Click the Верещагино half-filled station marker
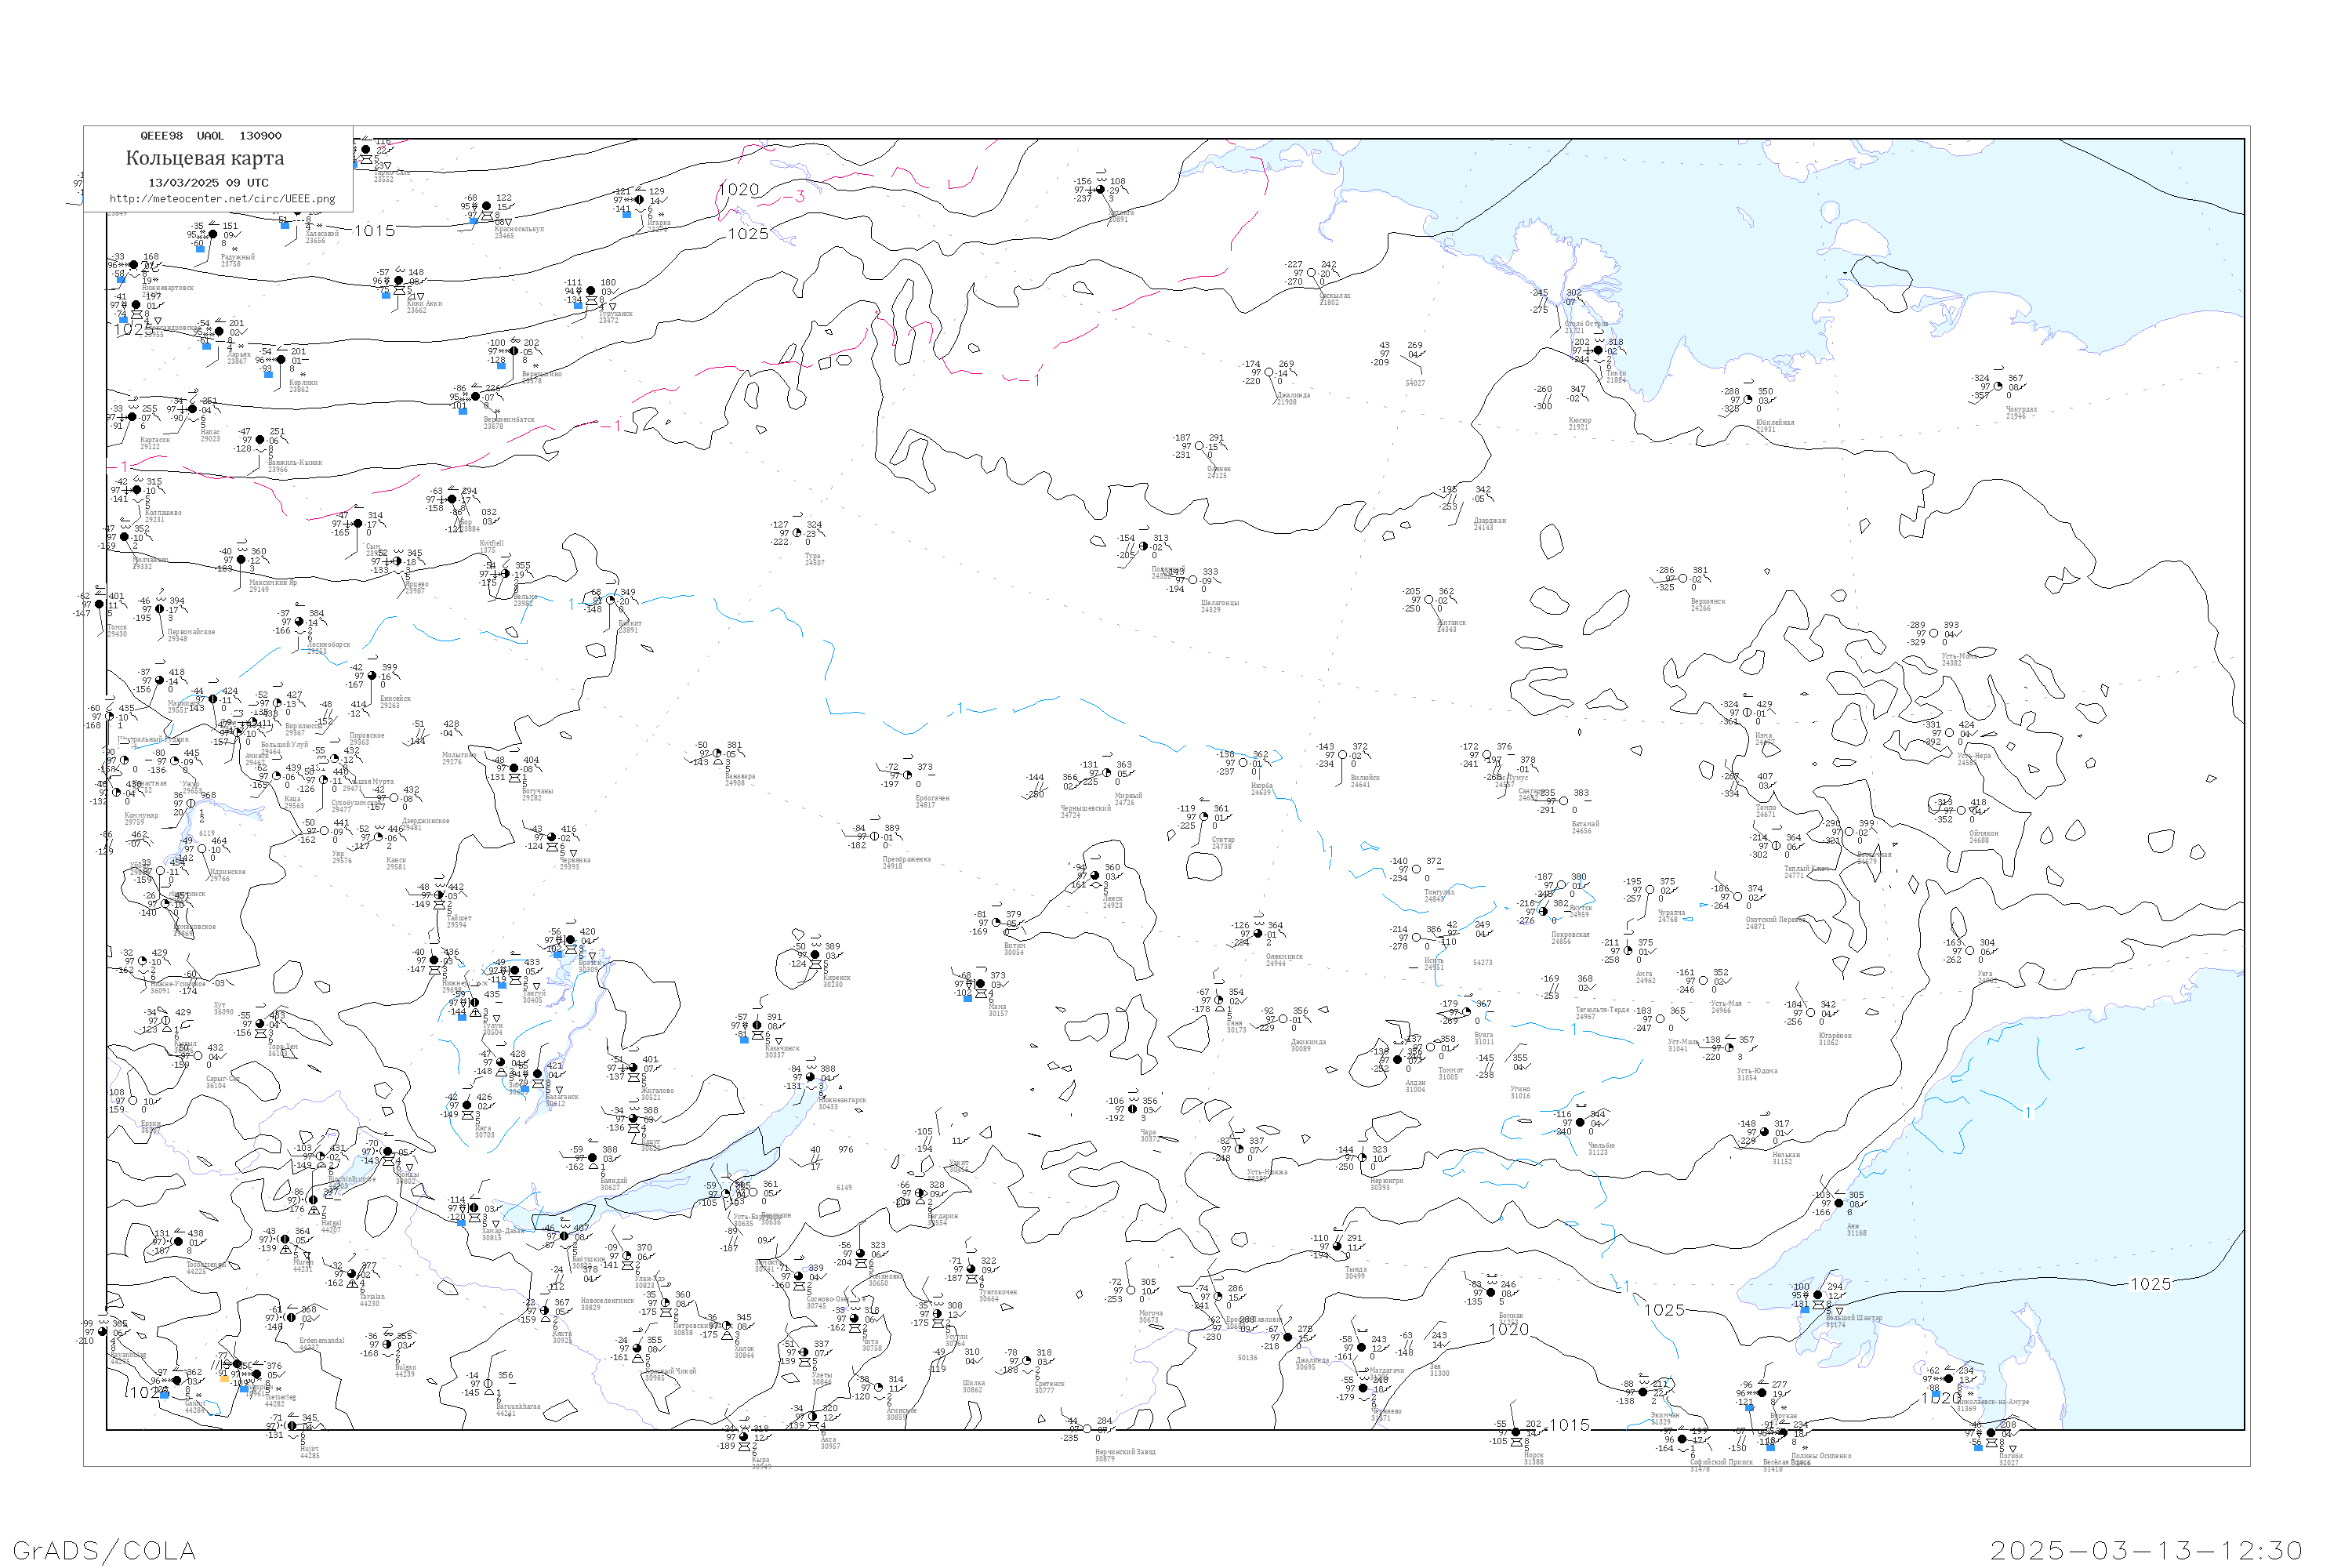Viewport: 2352px width, 1568px height. pos(514,351)
